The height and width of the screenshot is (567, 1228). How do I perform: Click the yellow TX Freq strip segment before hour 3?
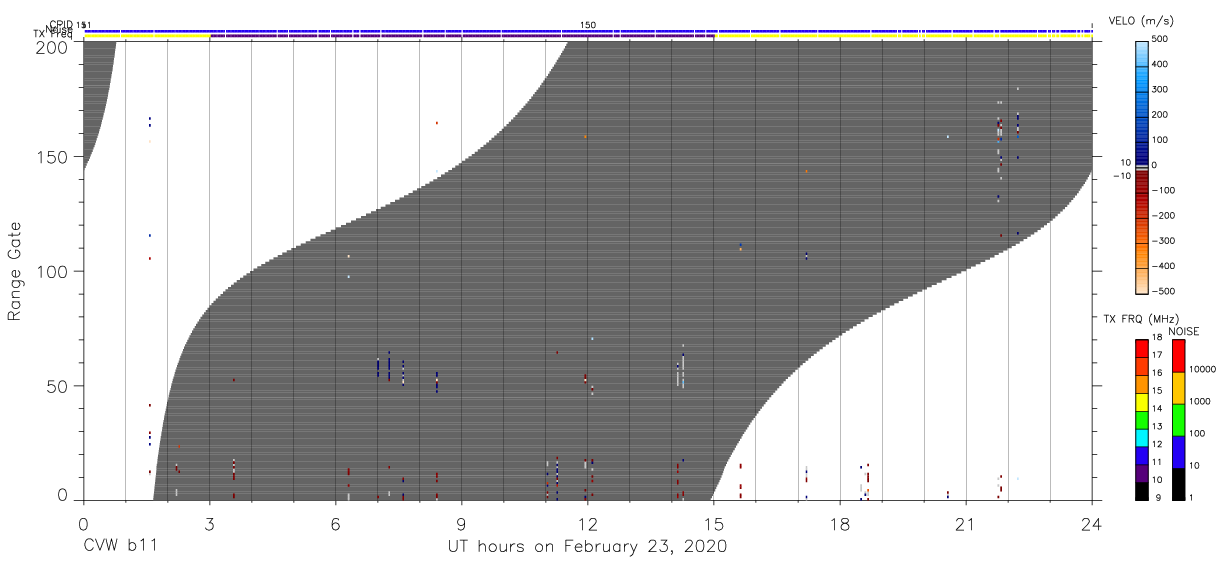147,37
